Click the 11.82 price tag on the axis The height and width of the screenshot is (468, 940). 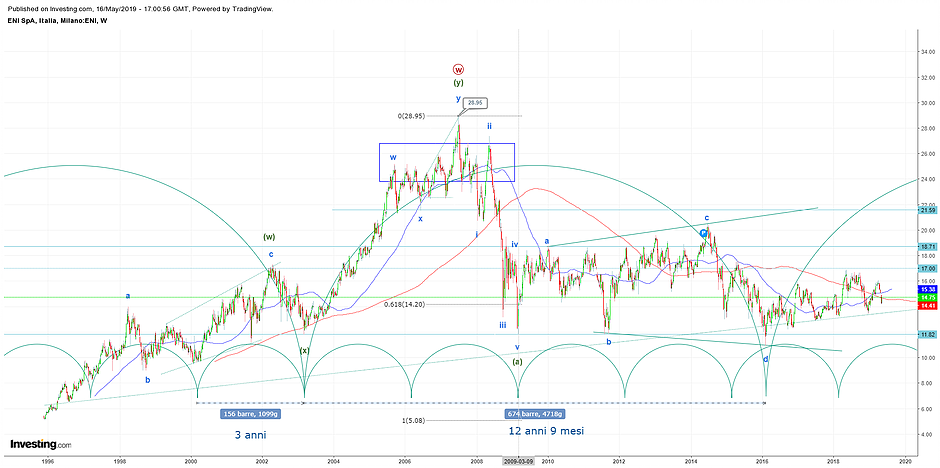(927, 334)
